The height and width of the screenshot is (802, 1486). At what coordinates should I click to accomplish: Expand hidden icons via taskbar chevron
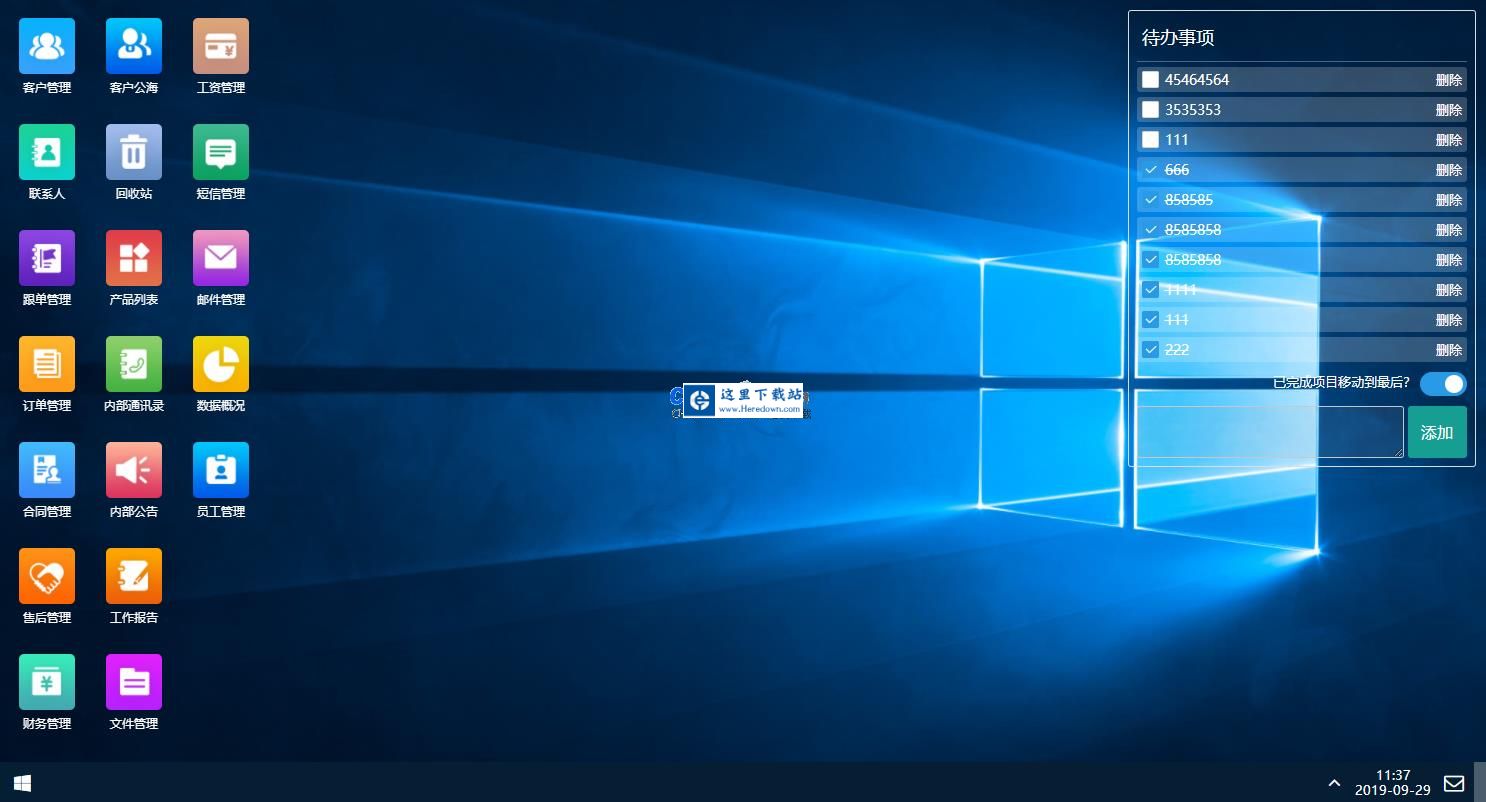click(x=1335, y=783)
